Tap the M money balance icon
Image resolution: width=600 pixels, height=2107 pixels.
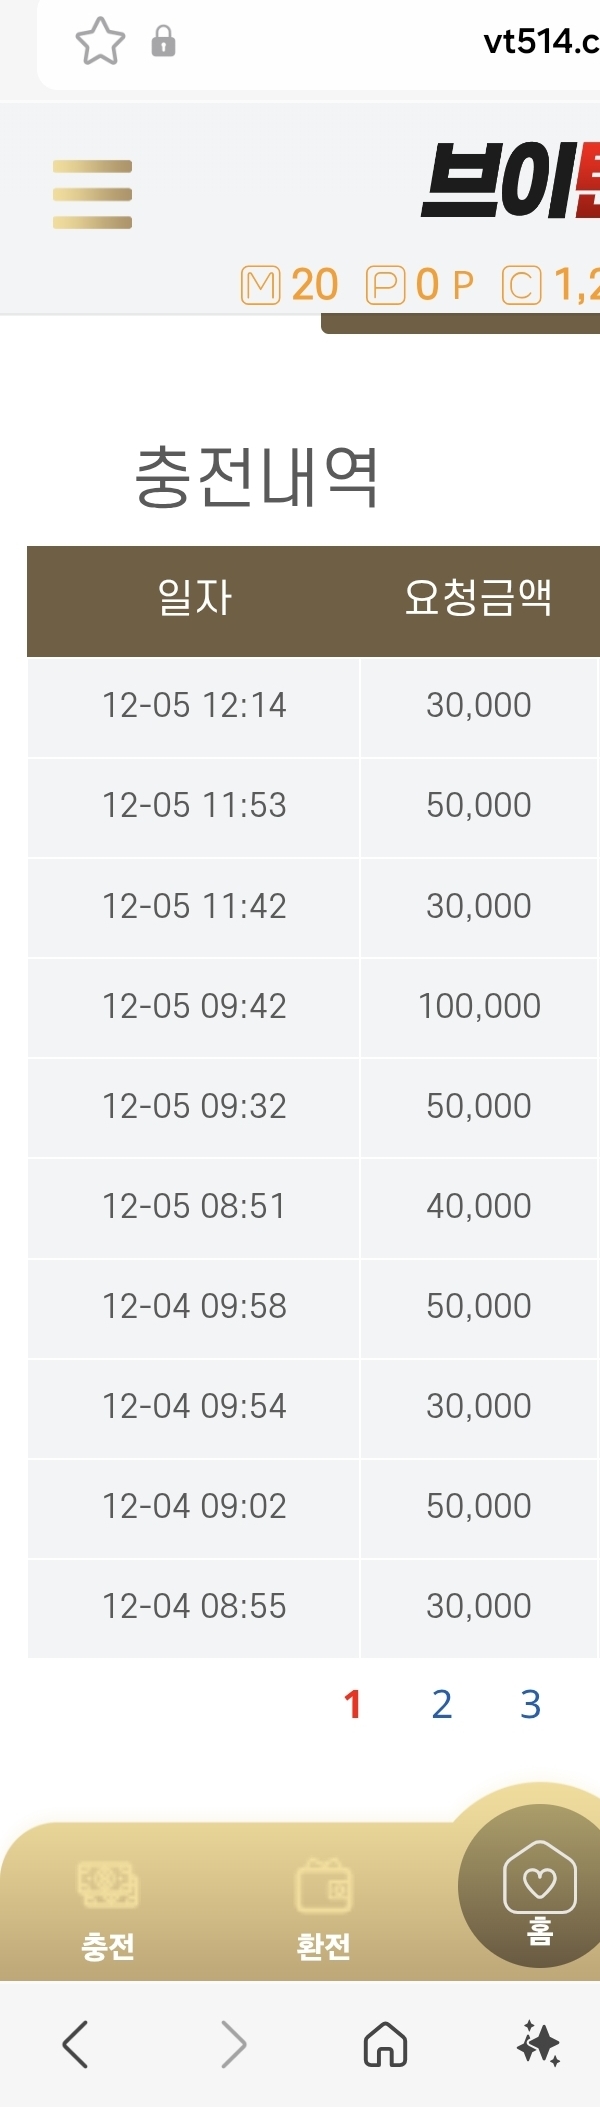(260, 286)
